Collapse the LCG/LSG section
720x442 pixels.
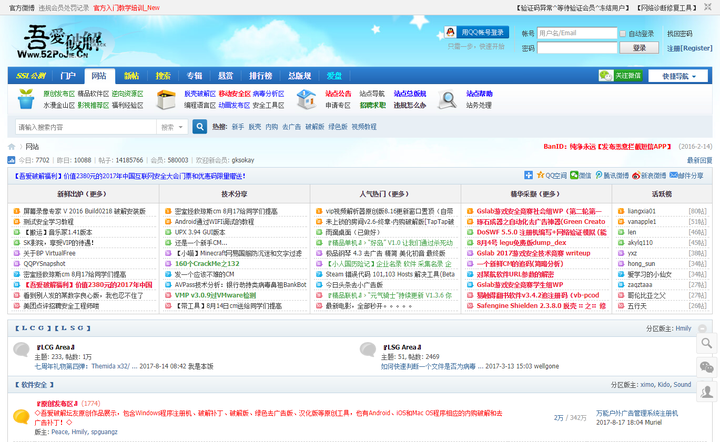point(702,328)
